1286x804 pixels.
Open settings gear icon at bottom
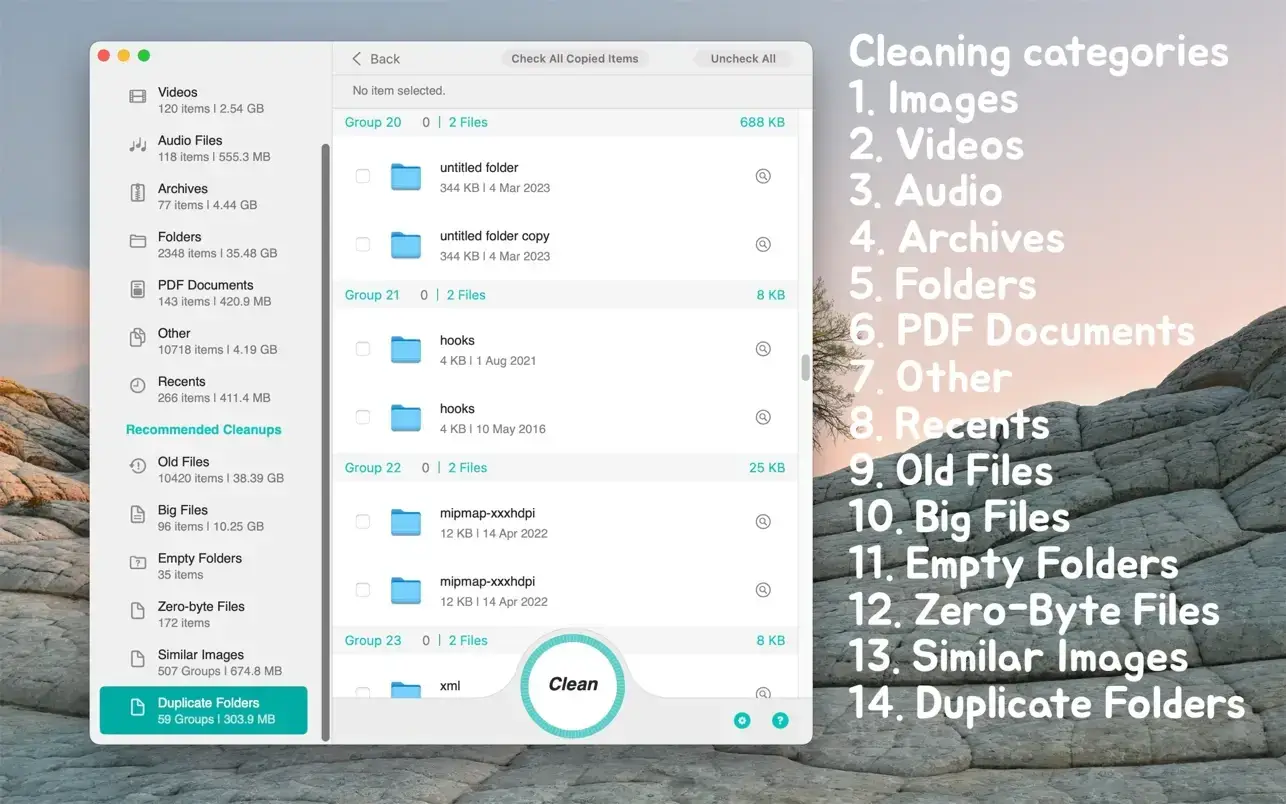[742, 720]
